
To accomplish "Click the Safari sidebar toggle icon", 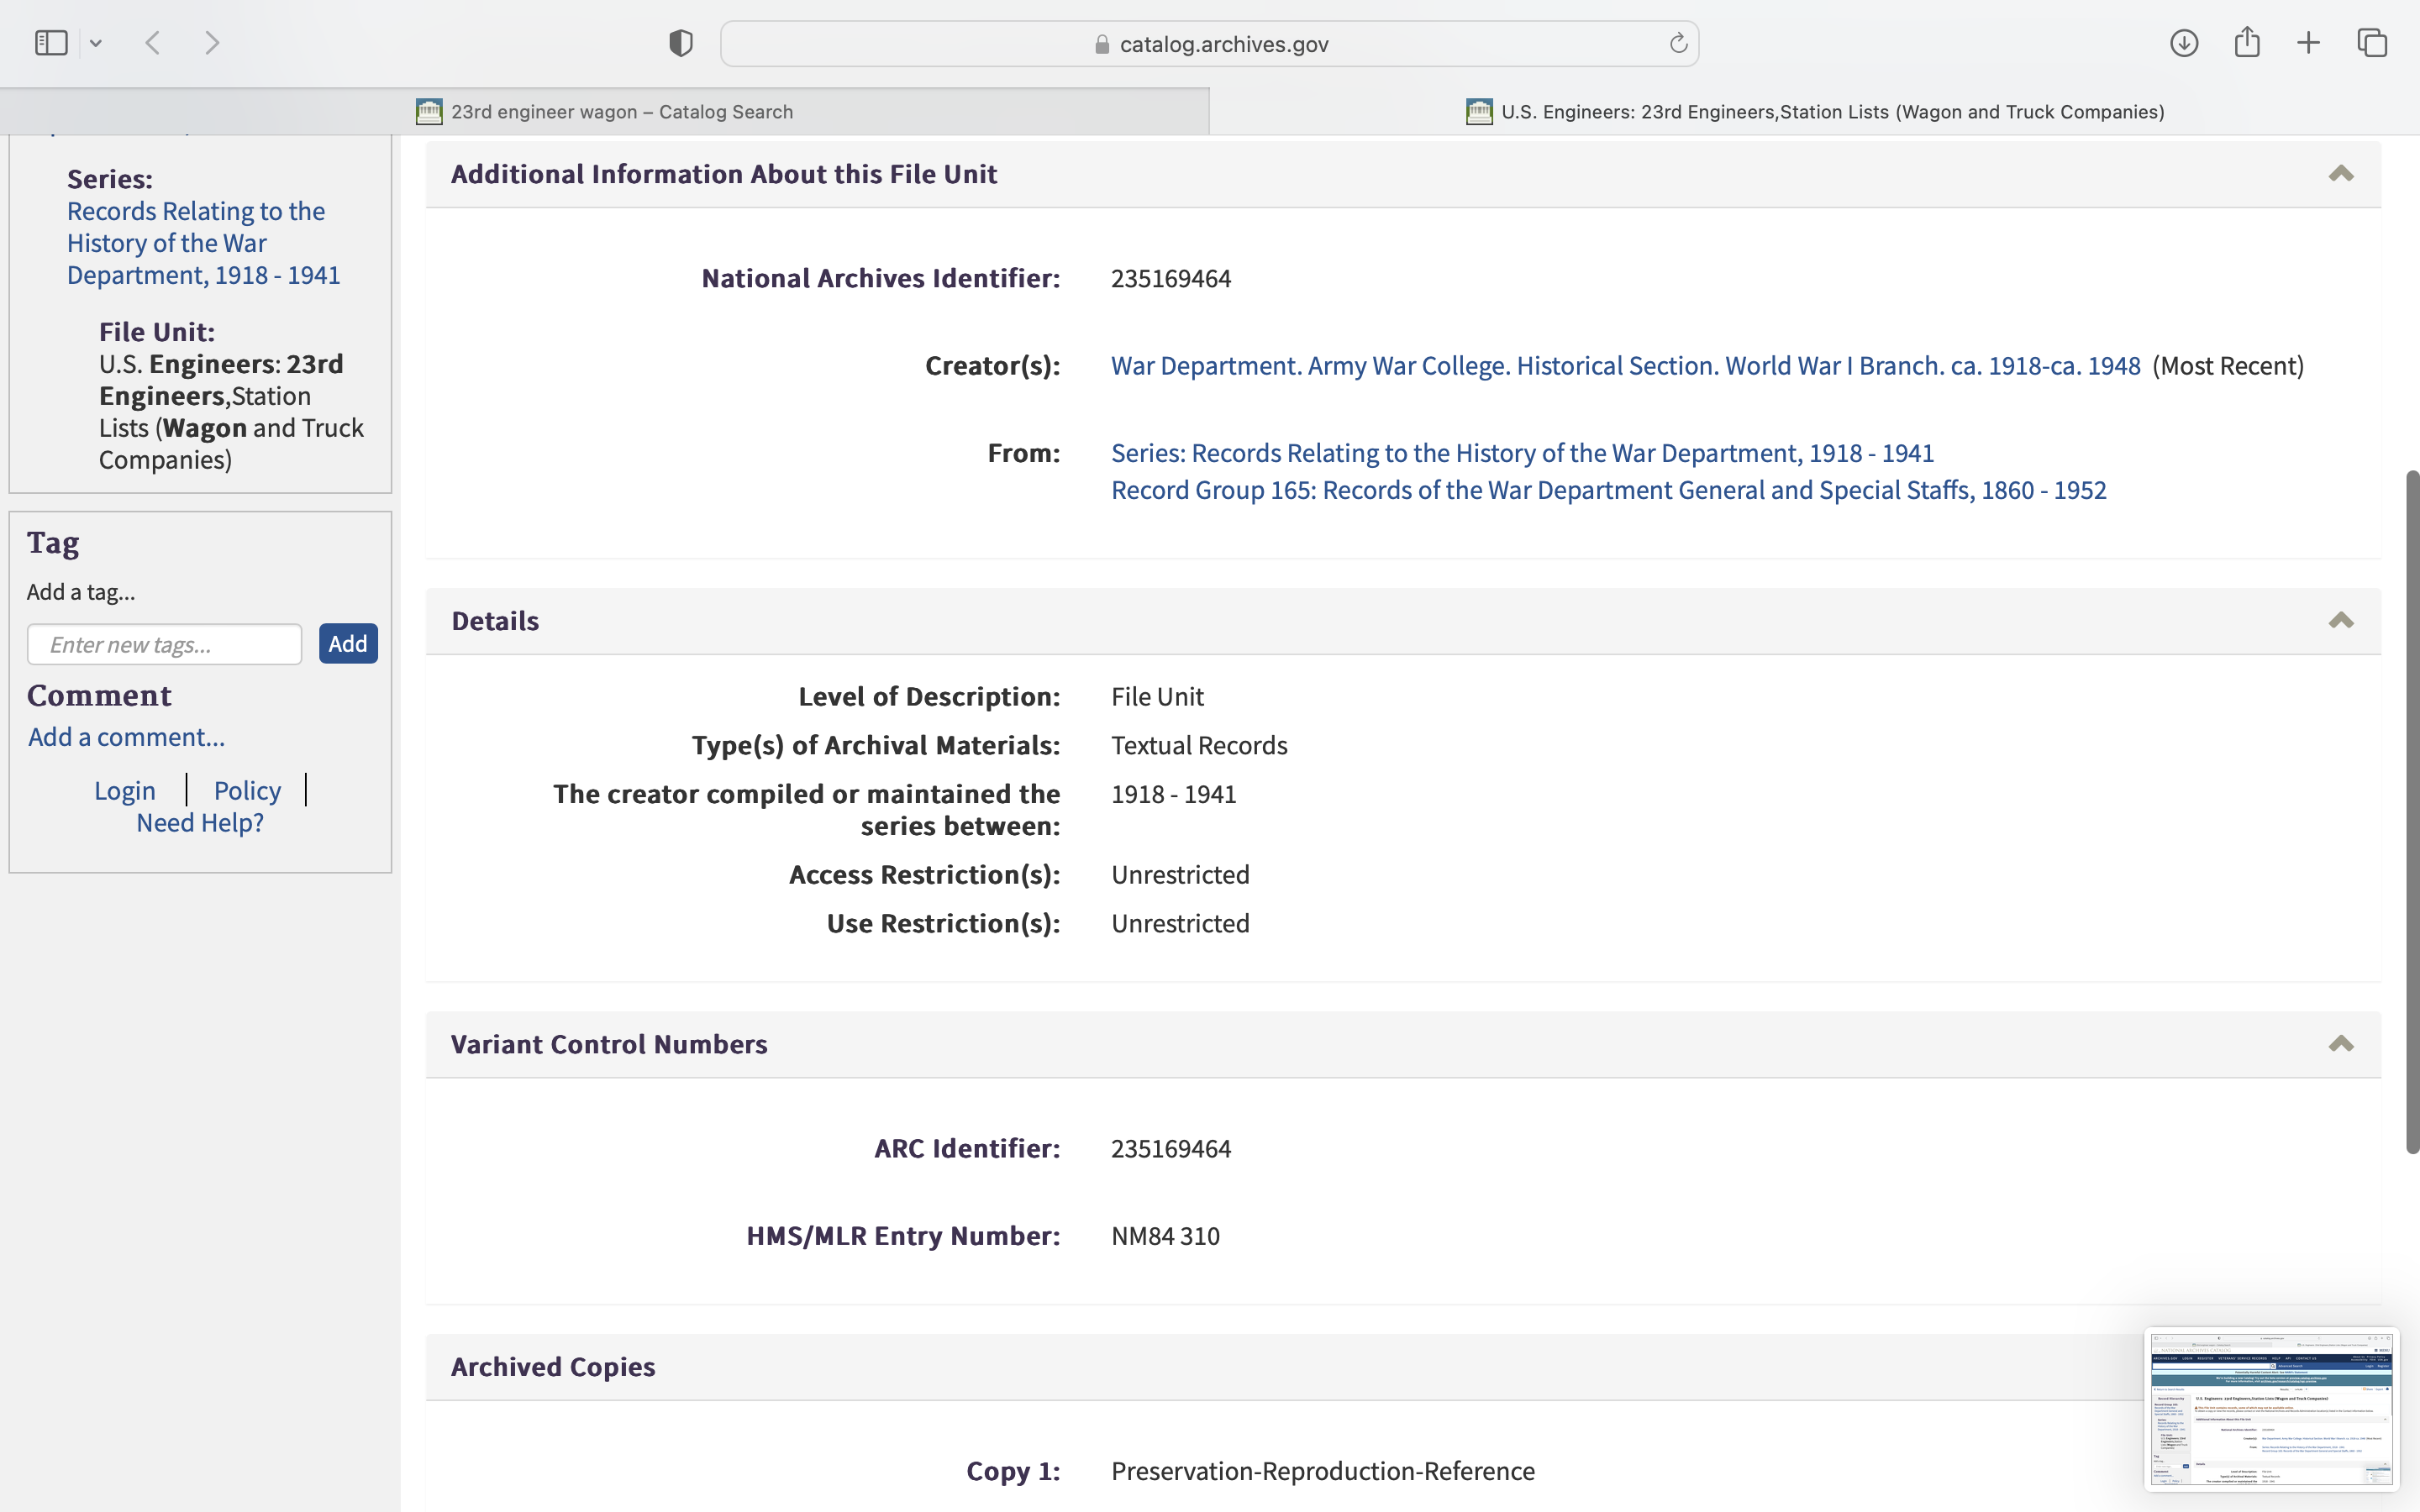I will [51, 43].
